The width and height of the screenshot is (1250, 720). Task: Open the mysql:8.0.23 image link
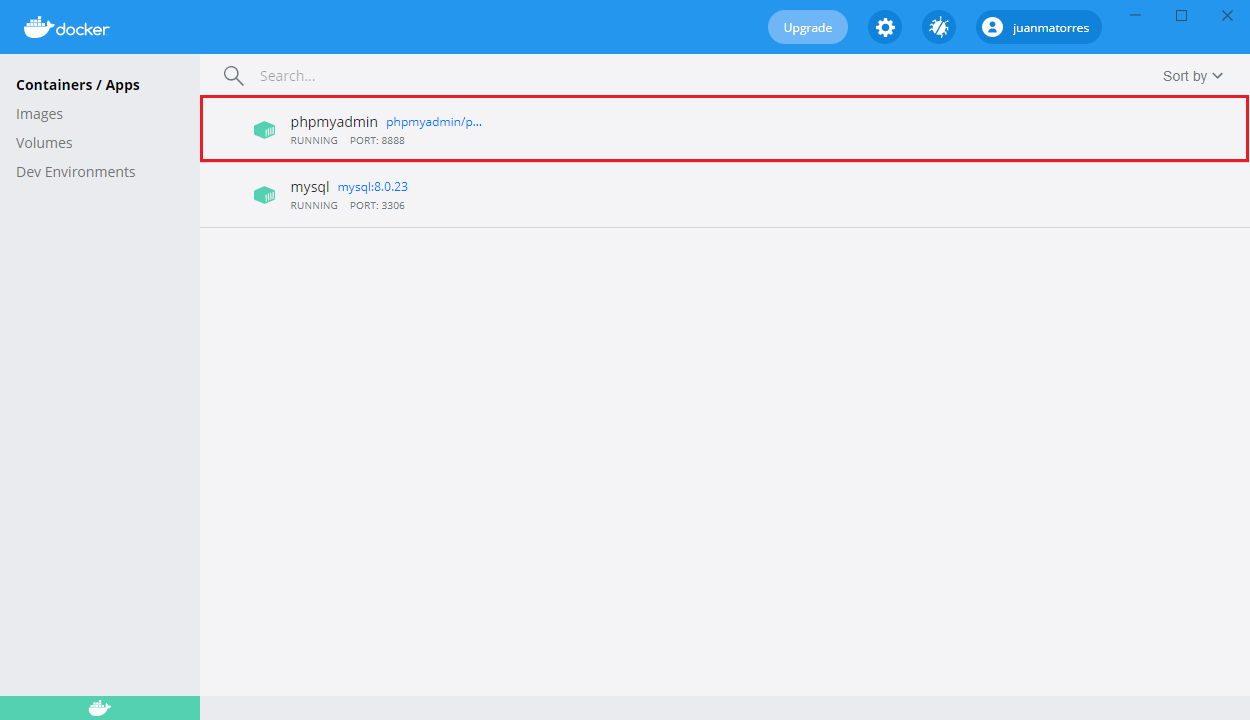[373, 187]
